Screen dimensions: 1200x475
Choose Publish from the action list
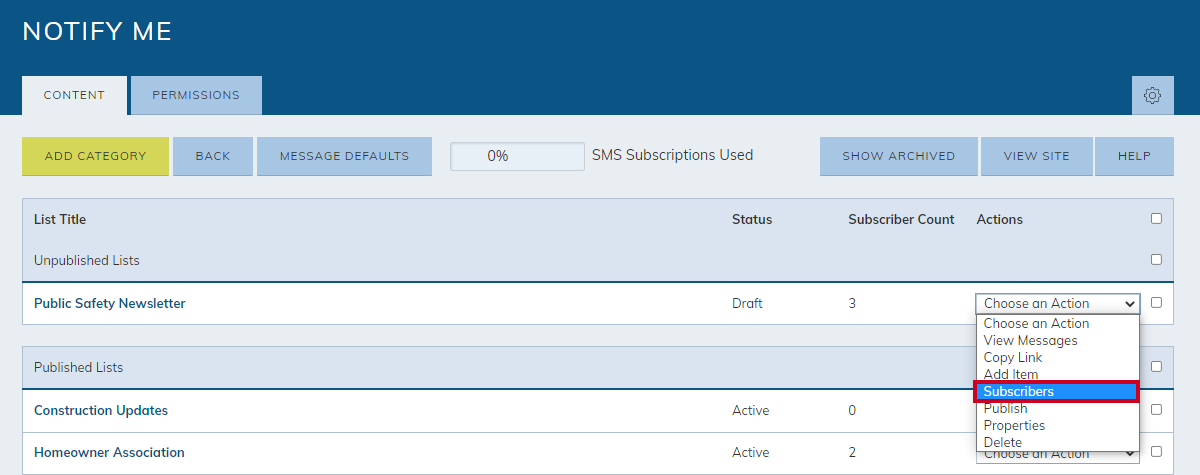pos(1058,408)
